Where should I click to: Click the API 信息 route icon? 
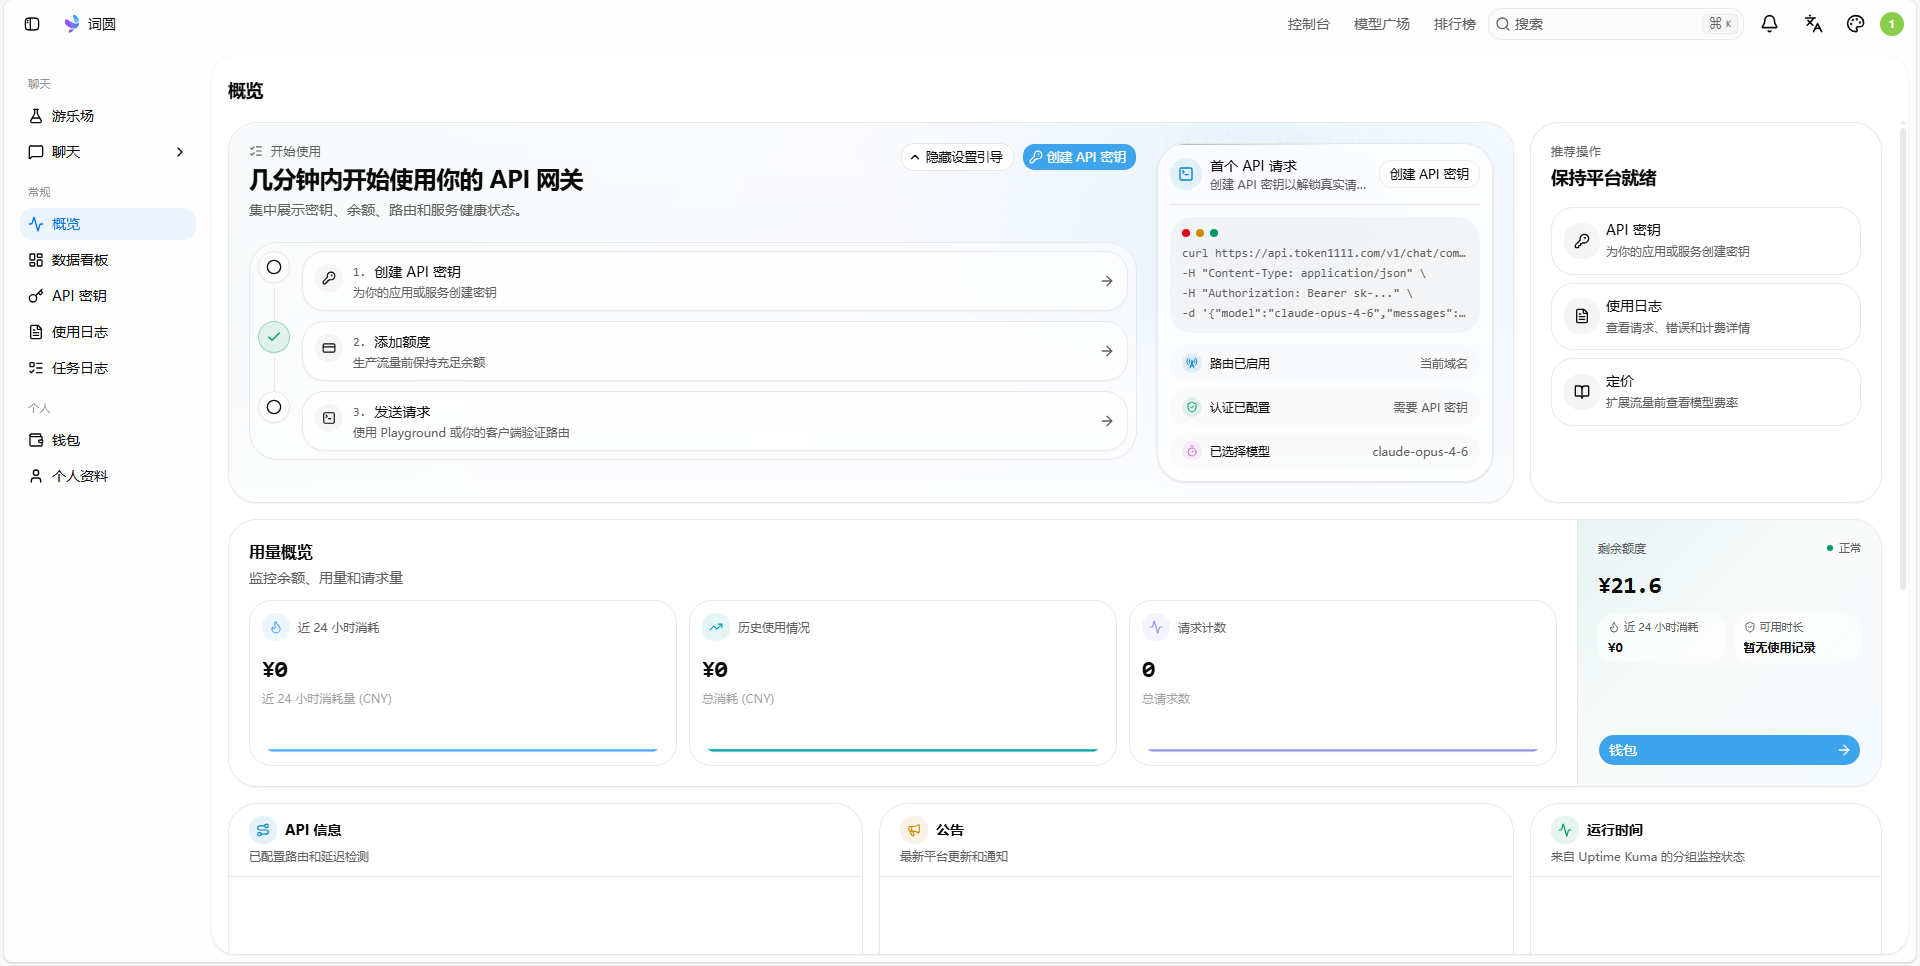[263, 830]
